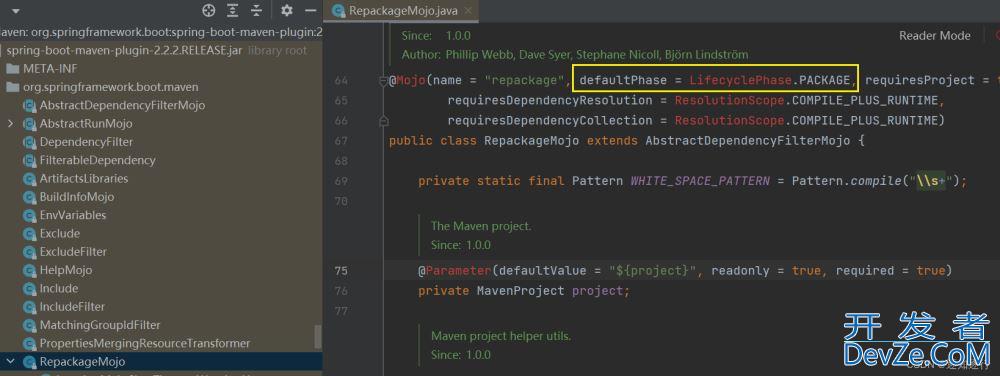Viewport: 1000px width, 376px height.
Task: Click Pattern.compile call on line 69
Action: (846, 181)
